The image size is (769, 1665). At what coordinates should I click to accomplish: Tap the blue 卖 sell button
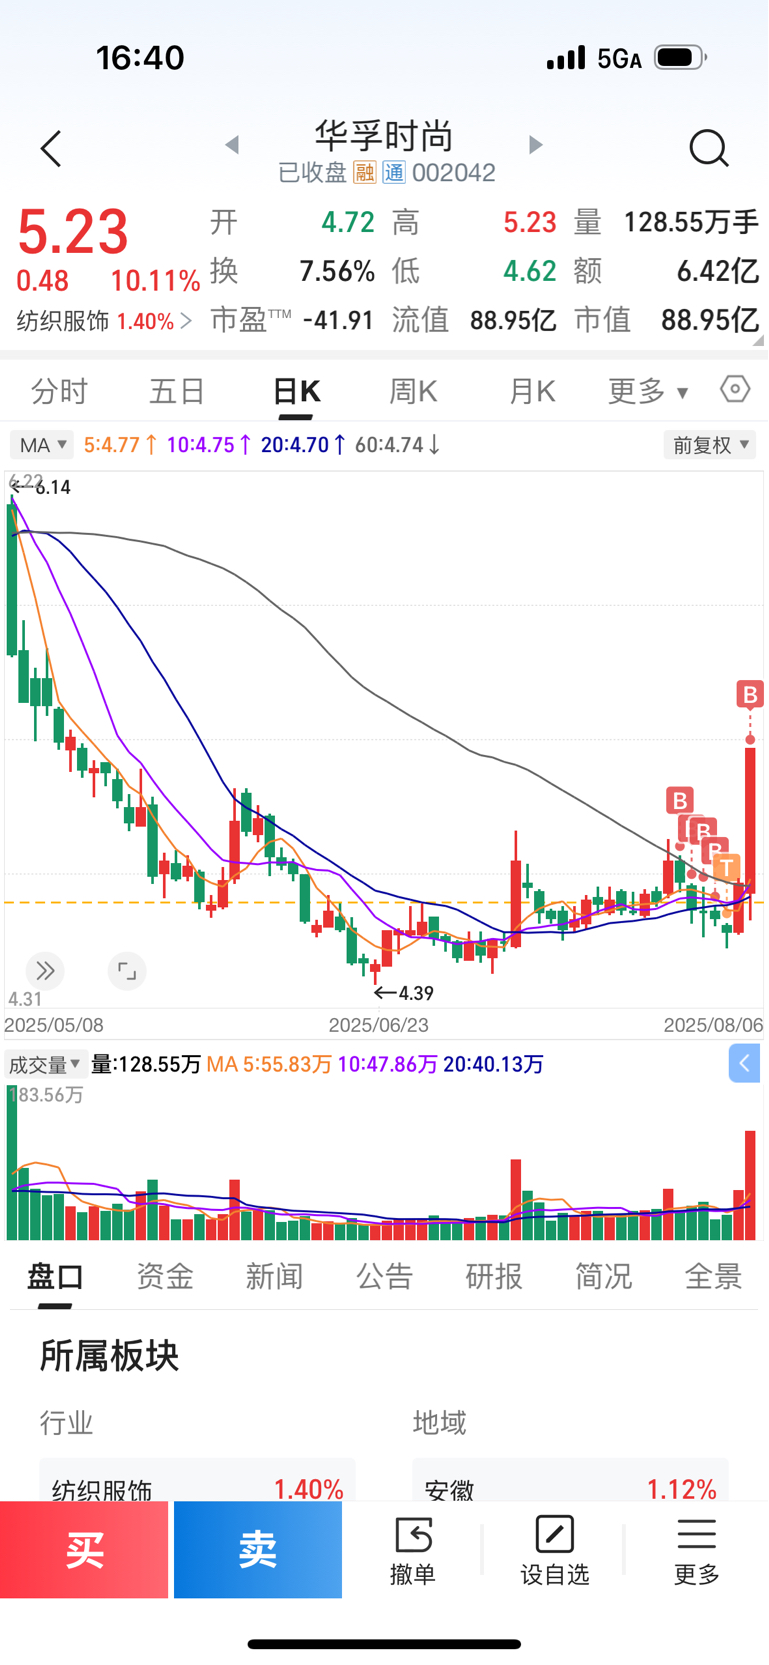pos(258,1549)
